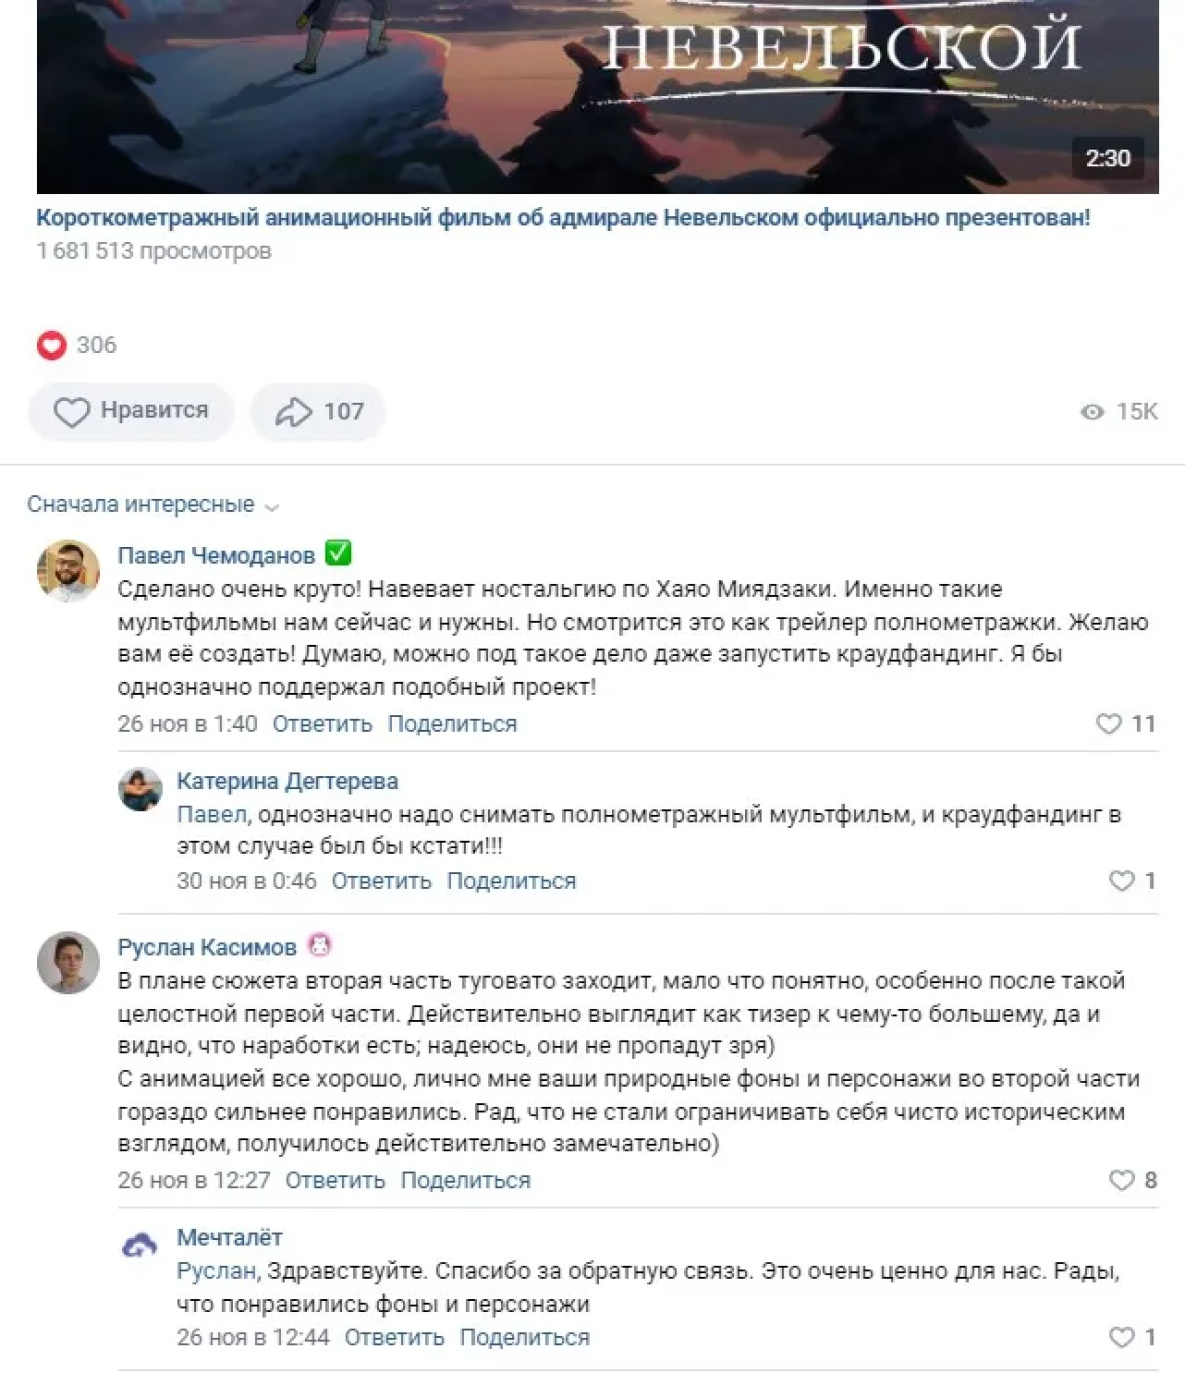The image size is (1185, 1373).
Task: Click chevron arrow next to Сначала интересные
Action: tap(271, 508)
